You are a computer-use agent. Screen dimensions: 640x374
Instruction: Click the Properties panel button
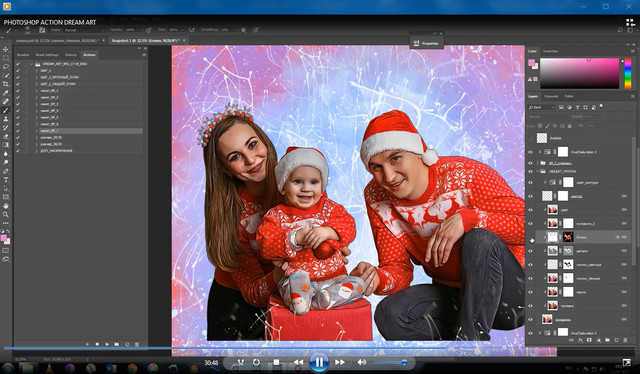(427, 43)
